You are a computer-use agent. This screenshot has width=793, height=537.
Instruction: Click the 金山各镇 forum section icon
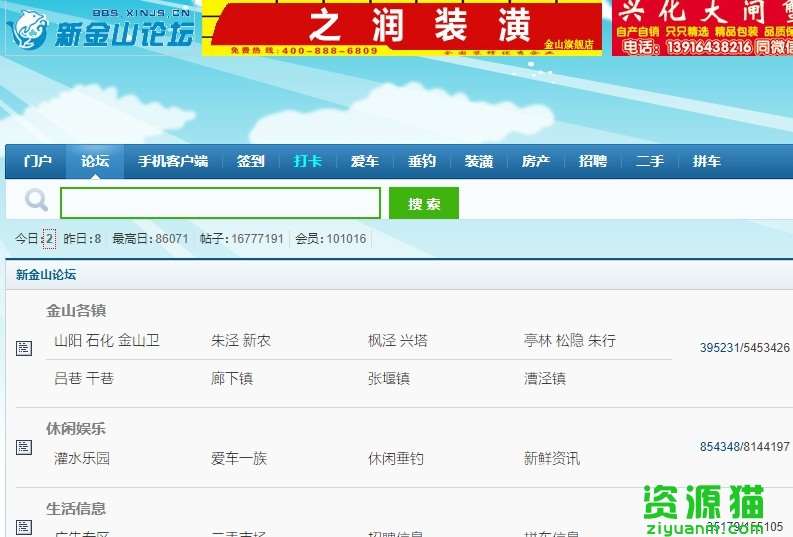[x=25, y=348]
